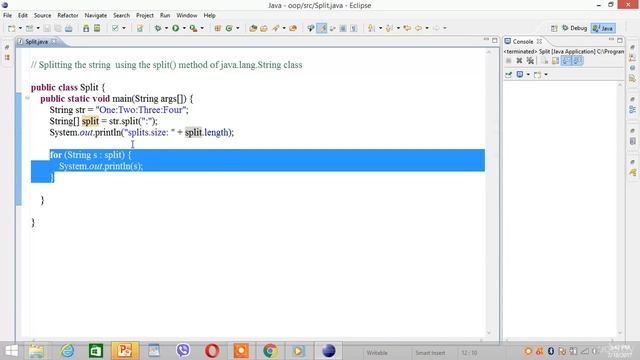Screen dimensions: 640x360
Task: Switch to the Debug perspective
Action: pos(574,28)
